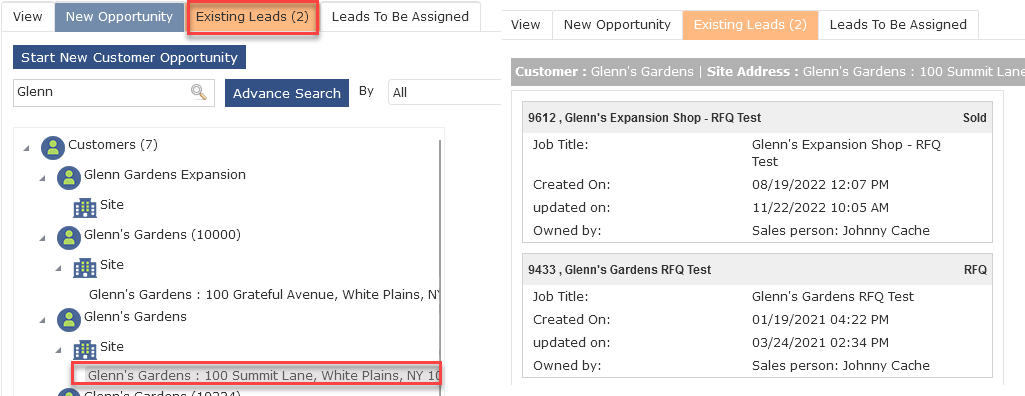Open lead 9433, Glenn's Gardens RFQ Test
Screen dimensions: 1025x396
(x=758, y=270)
